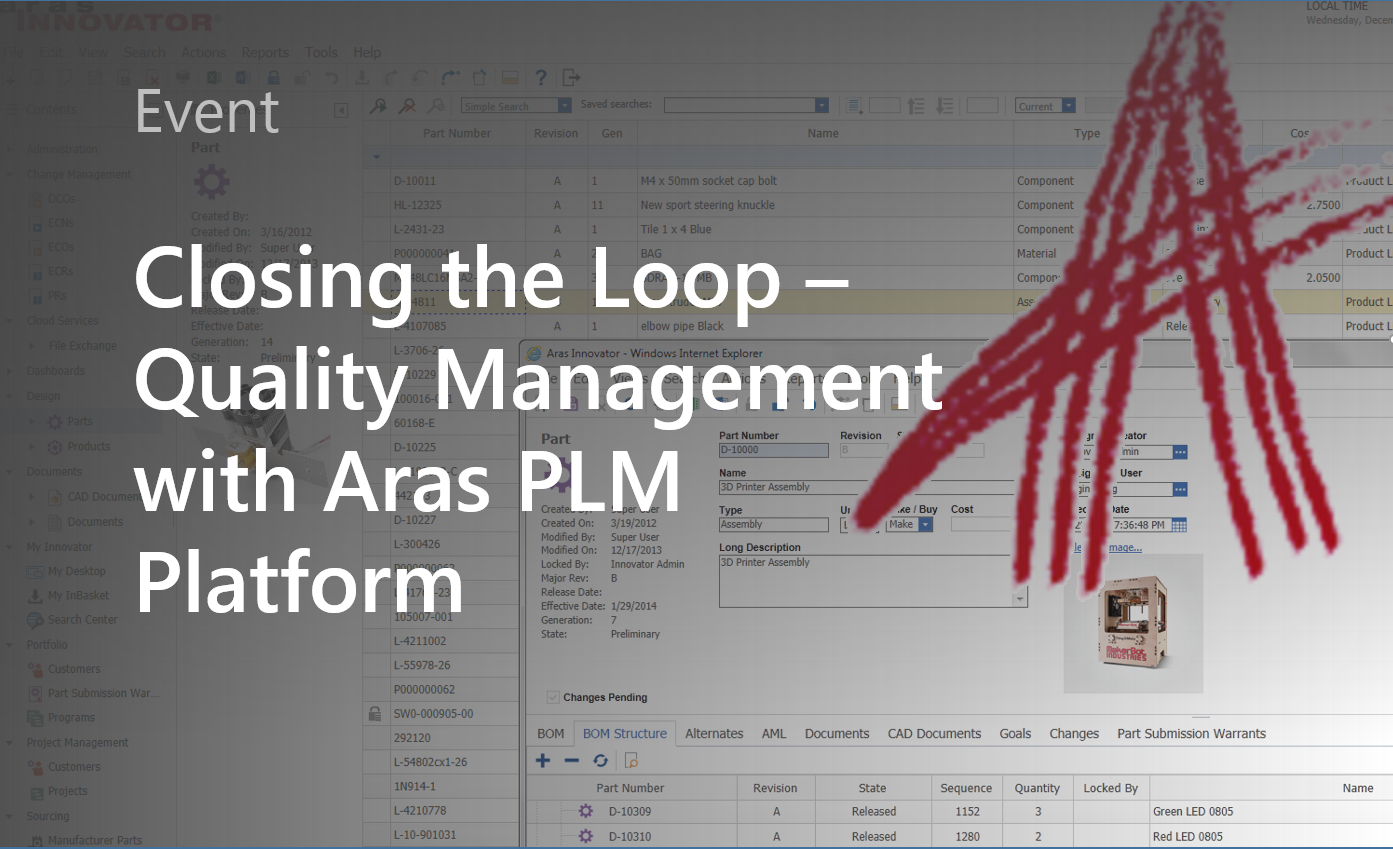This screenshot has height=849, width=1393.
Task: Open the Saved searches dropdown
Action: pyautogui.click(x=821, y=104)
